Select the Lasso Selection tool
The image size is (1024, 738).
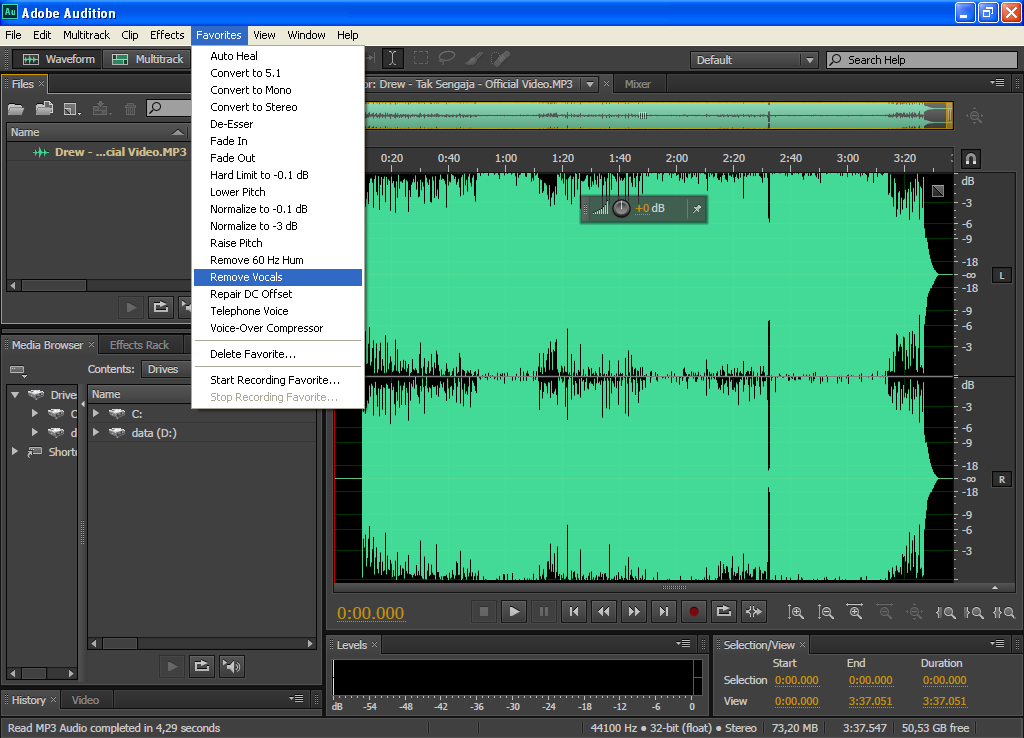click(x=447, y=59)
